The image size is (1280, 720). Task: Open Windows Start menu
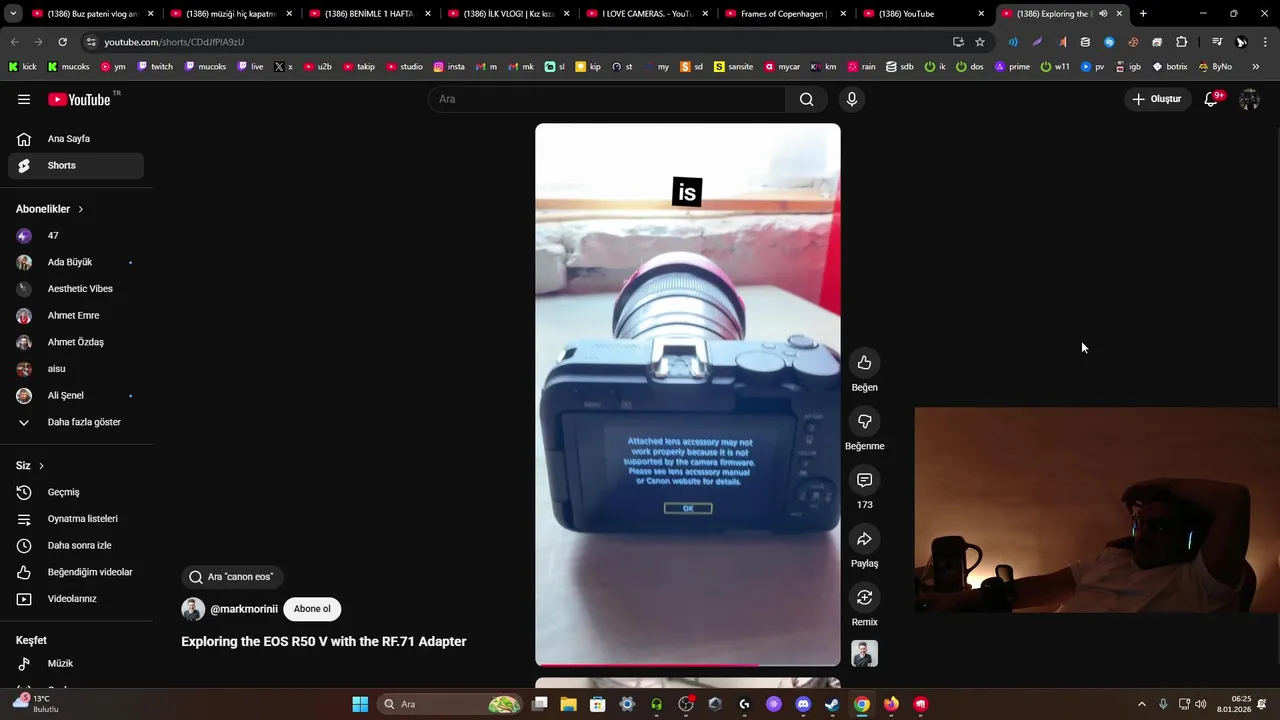click(x=360, y=704)
